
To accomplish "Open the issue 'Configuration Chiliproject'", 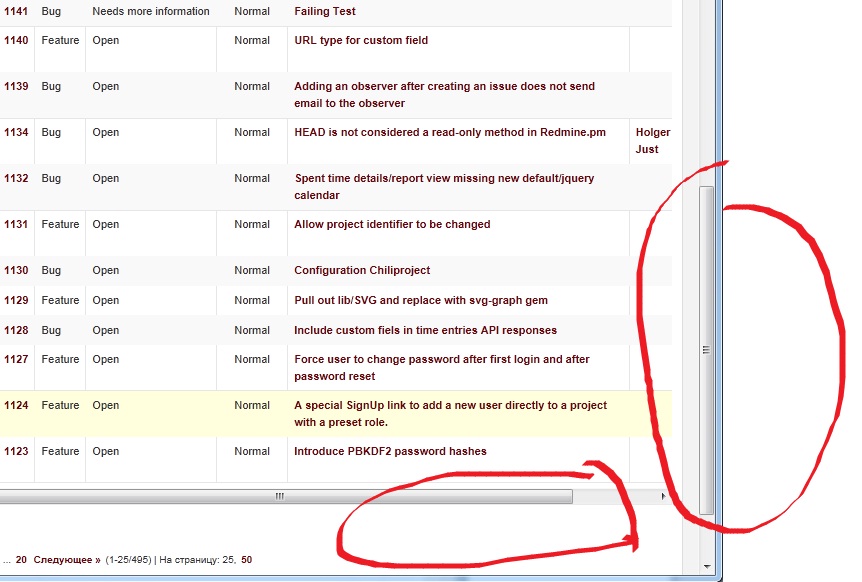I will point(362,270).
